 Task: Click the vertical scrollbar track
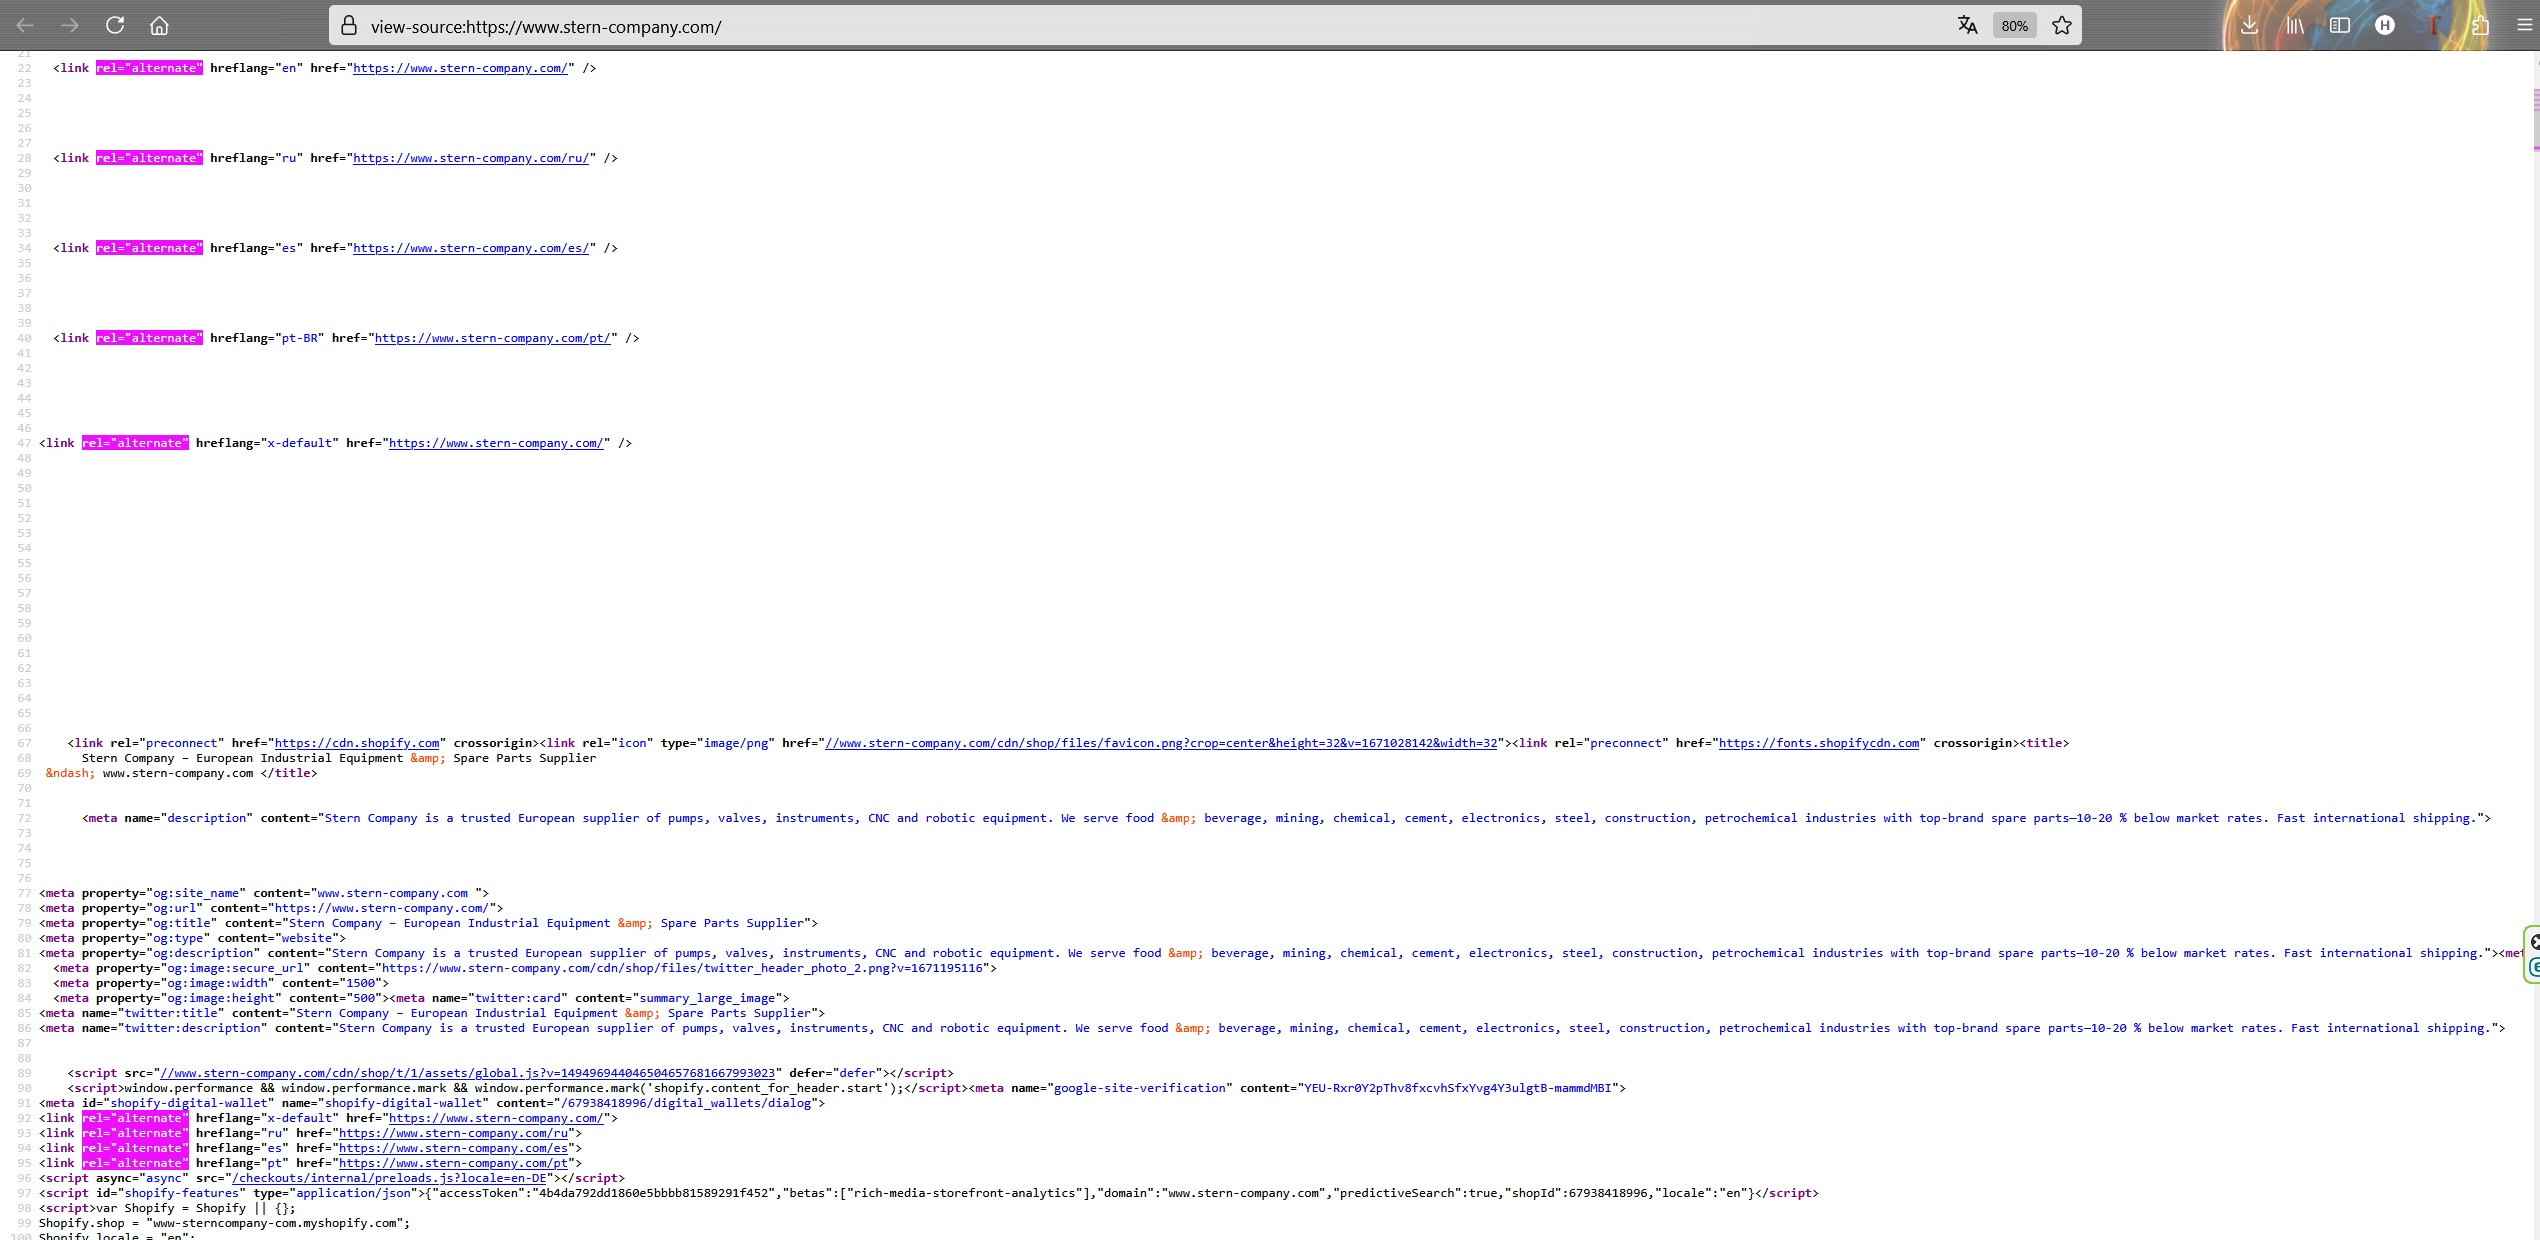(2535, 600)
